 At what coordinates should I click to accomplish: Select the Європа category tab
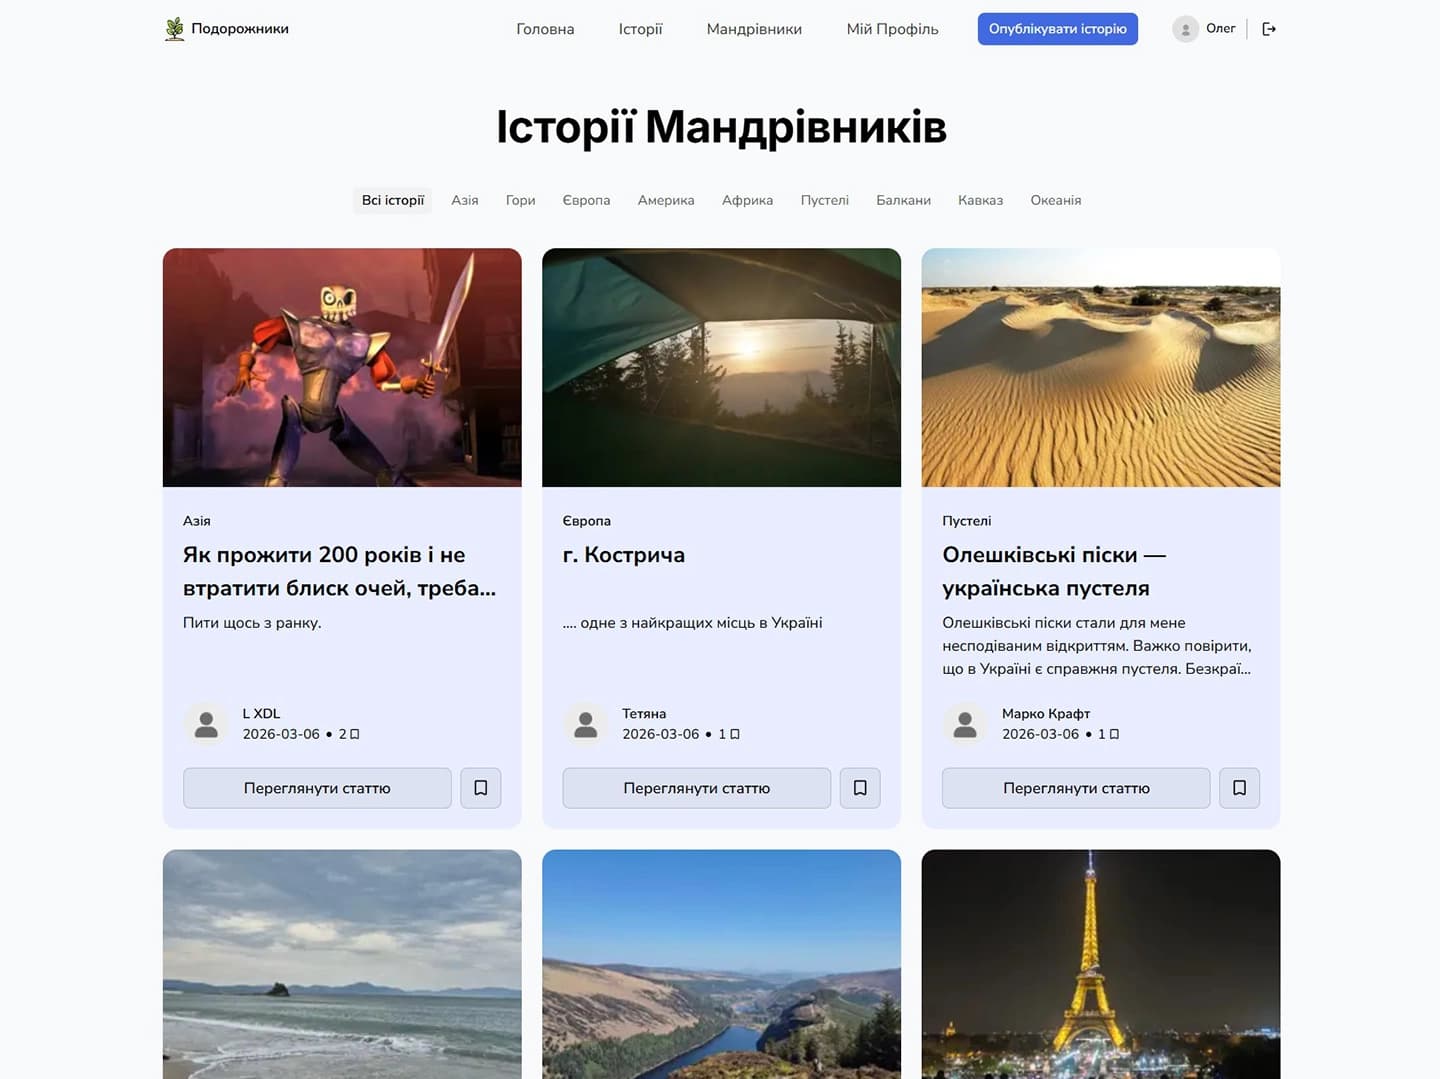[587, 200]
